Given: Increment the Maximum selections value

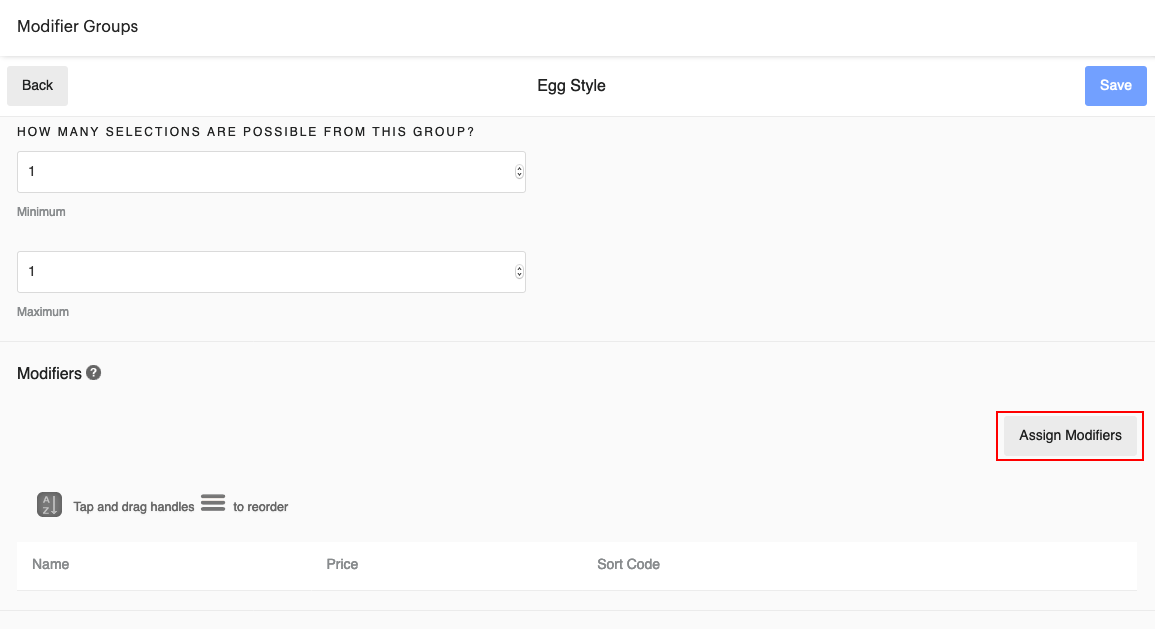Looking at the screenshot, I should 518,267.
